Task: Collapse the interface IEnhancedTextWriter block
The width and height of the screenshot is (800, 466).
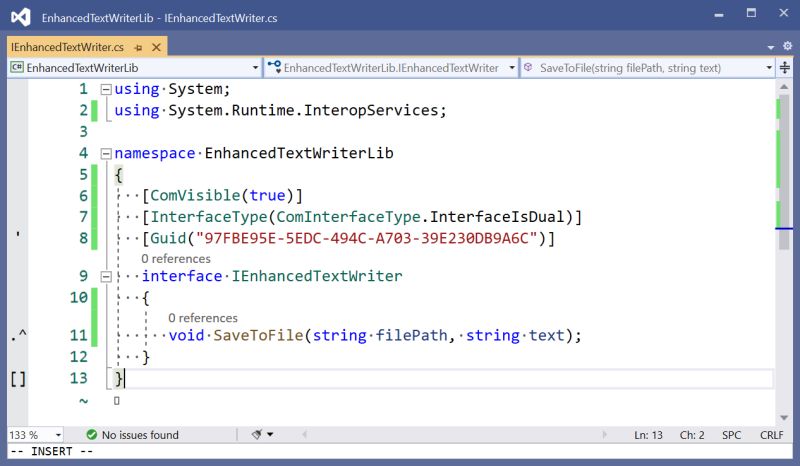Action: coord(106,277)
